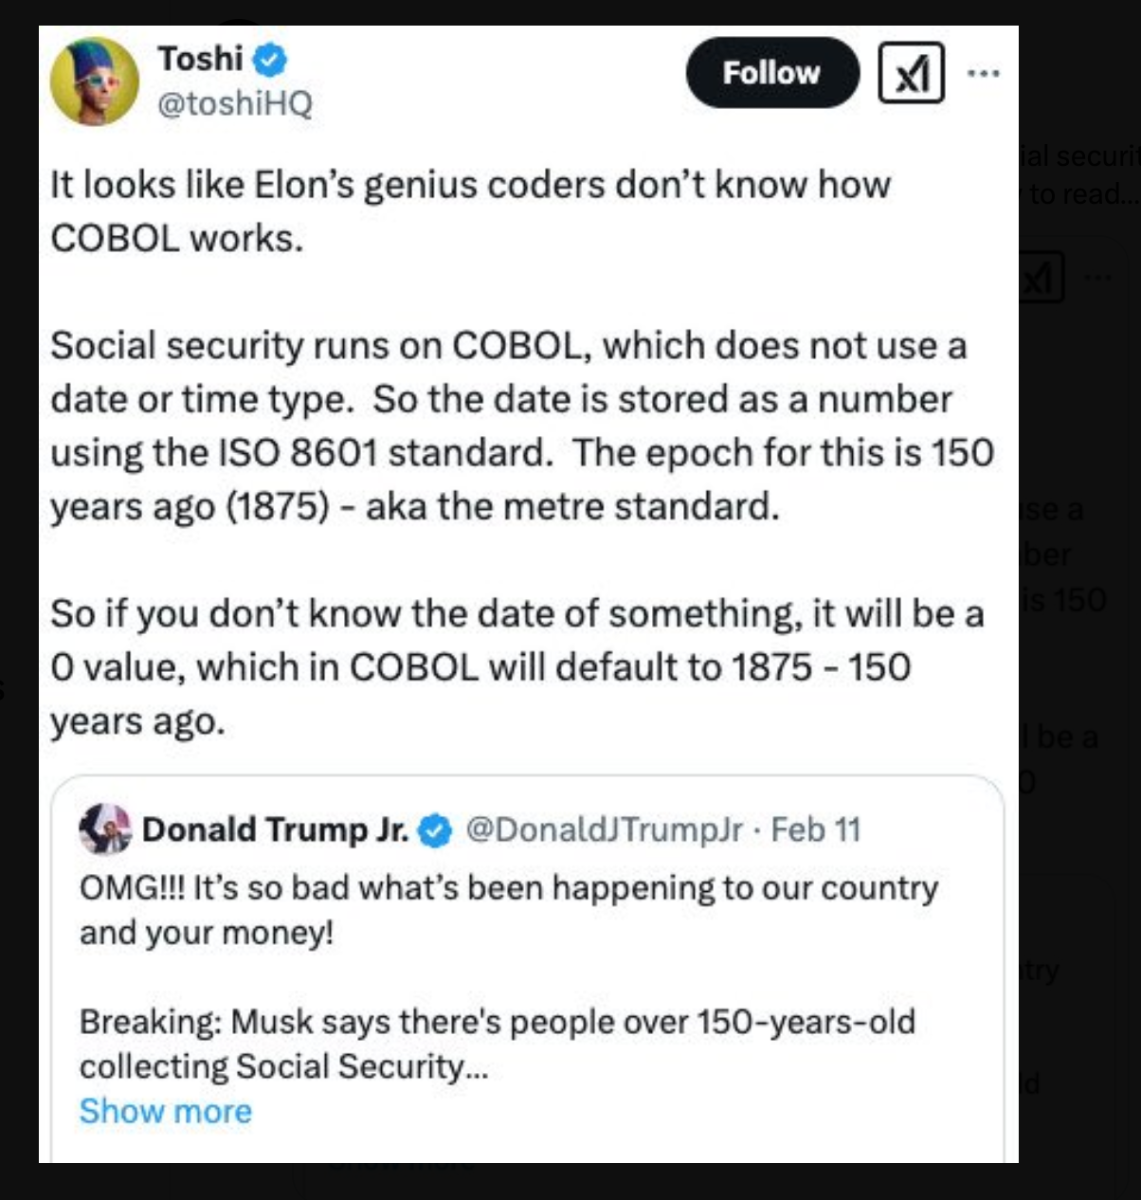Click Donald Trump Jr.'s small avatar
The height and width of the screenshot is (1200, 1141).
coord(105,829)
